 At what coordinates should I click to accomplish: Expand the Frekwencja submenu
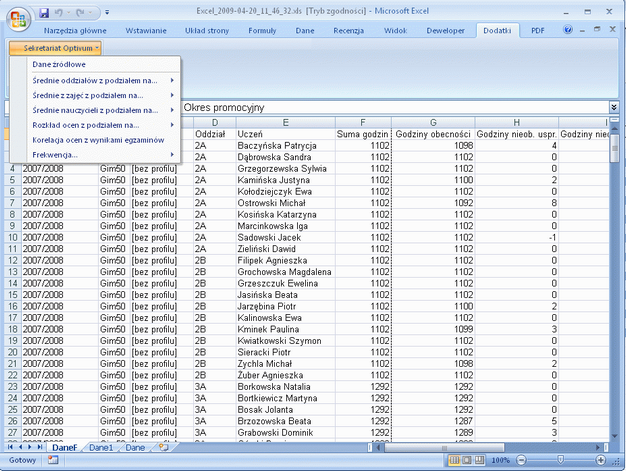tap(95, 155)
